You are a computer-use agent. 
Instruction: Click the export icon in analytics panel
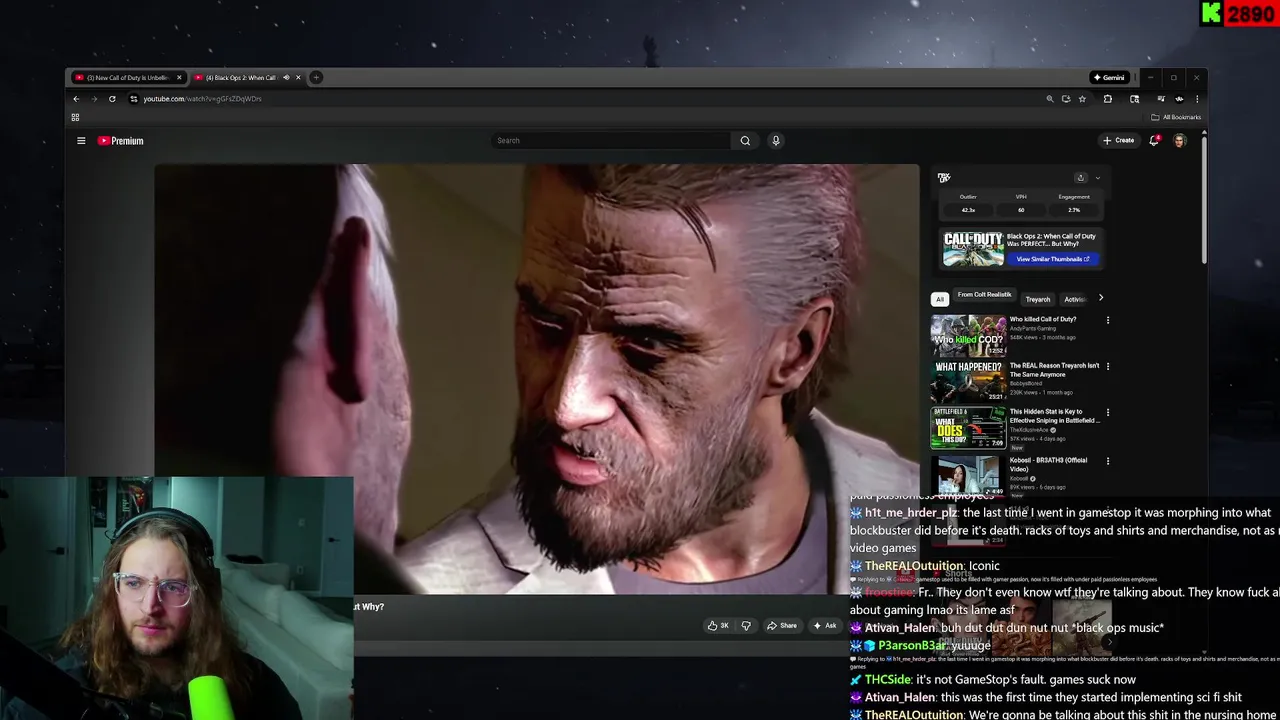coord(1080,178)
